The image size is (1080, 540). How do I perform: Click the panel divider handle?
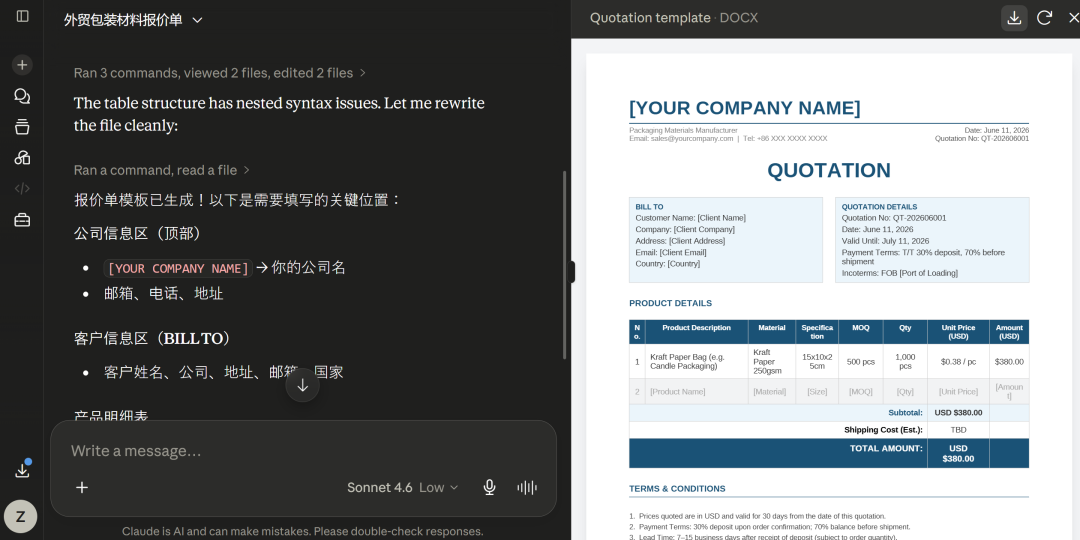tap(571, 272)
